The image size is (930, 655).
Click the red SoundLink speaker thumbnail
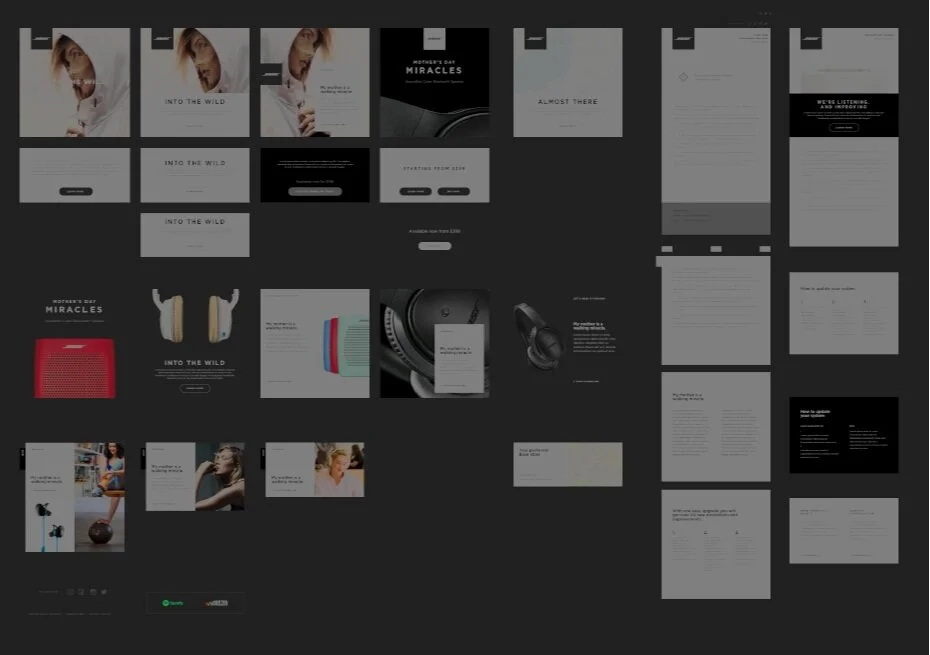click(74, 367)
